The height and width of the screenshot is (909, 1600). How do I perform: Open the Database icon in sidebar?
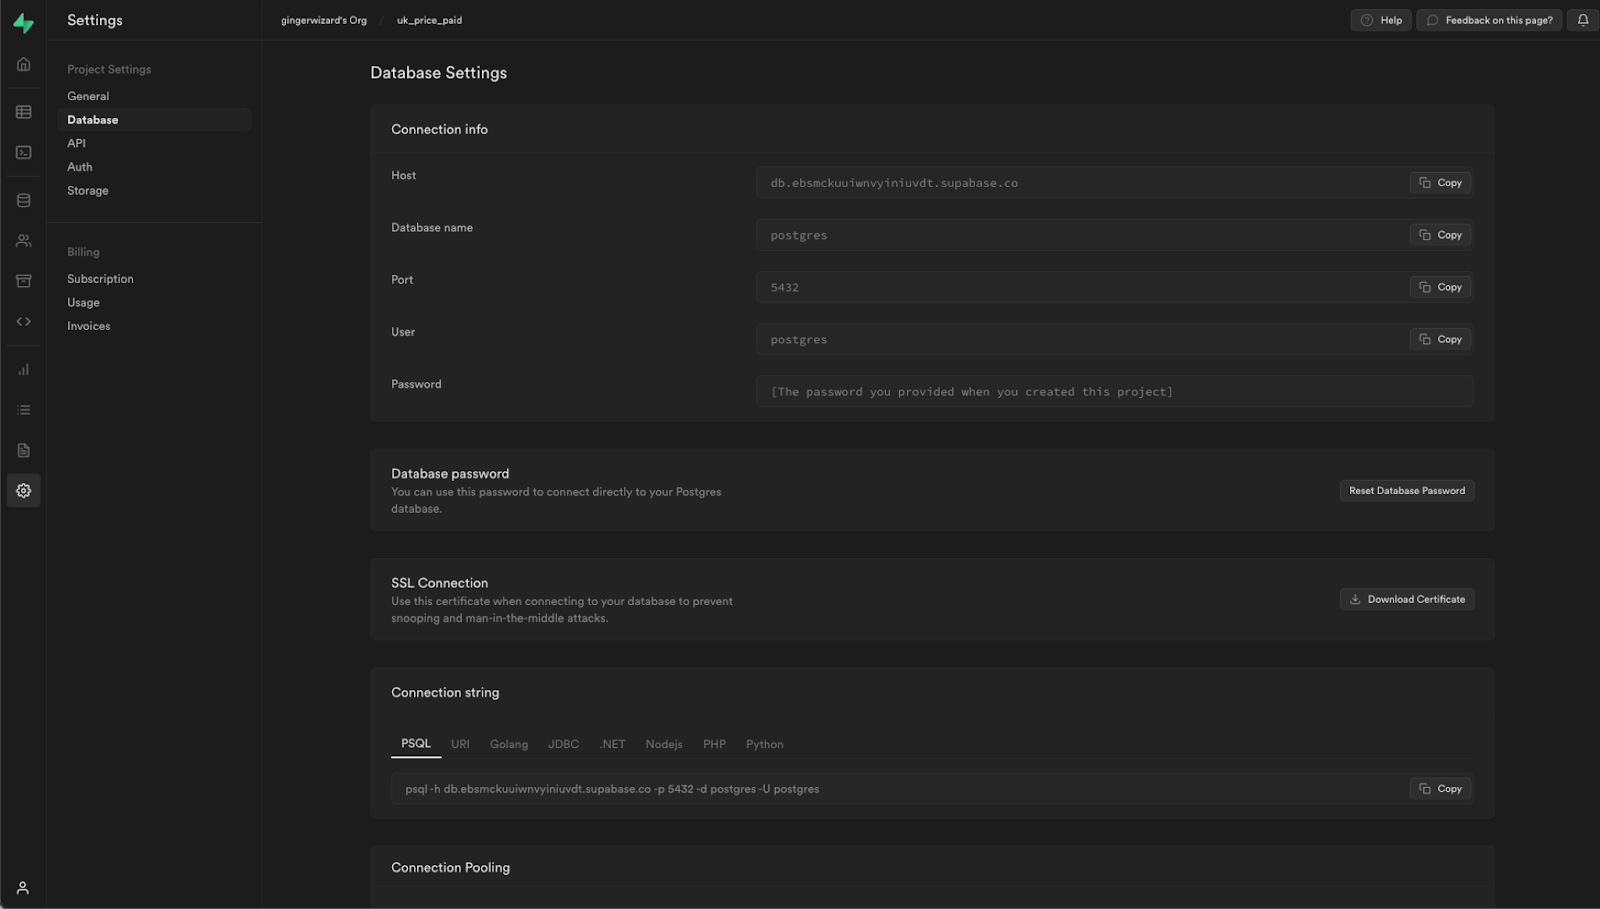(x=23, y=200)
